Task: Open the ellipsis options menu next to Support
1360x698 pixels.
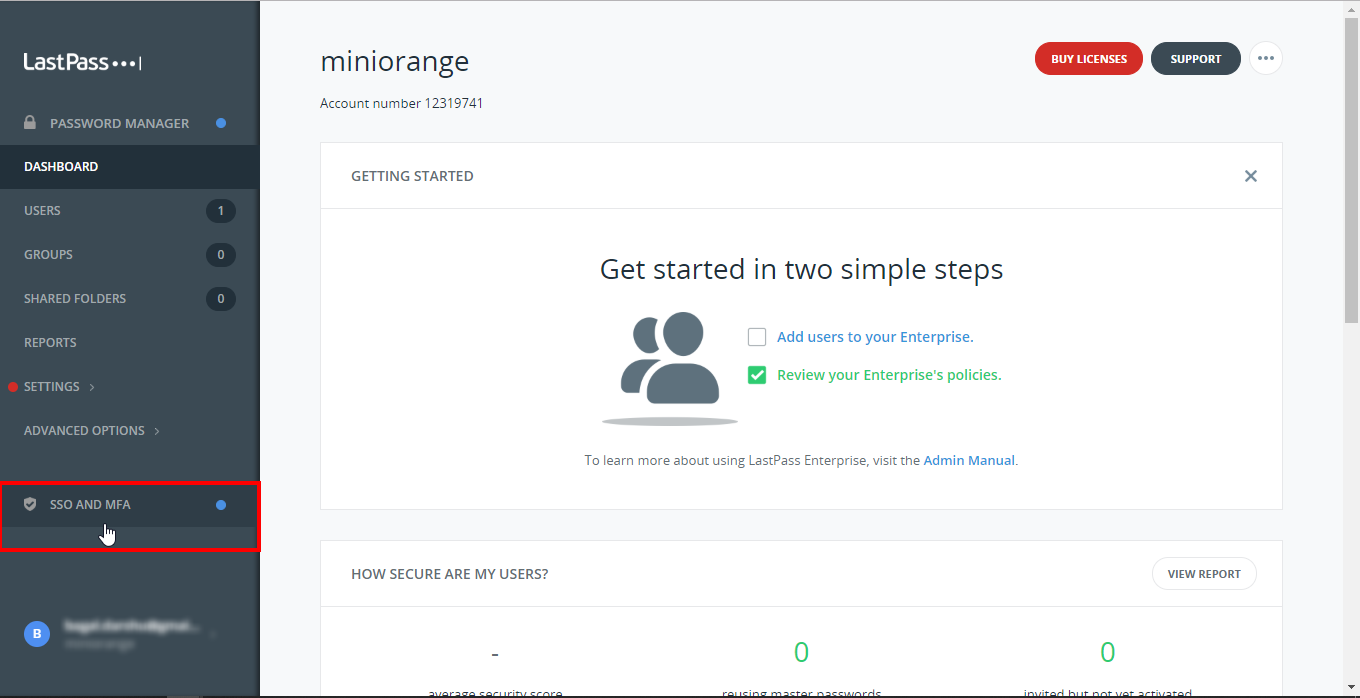Action: [x=1265, y=58]
